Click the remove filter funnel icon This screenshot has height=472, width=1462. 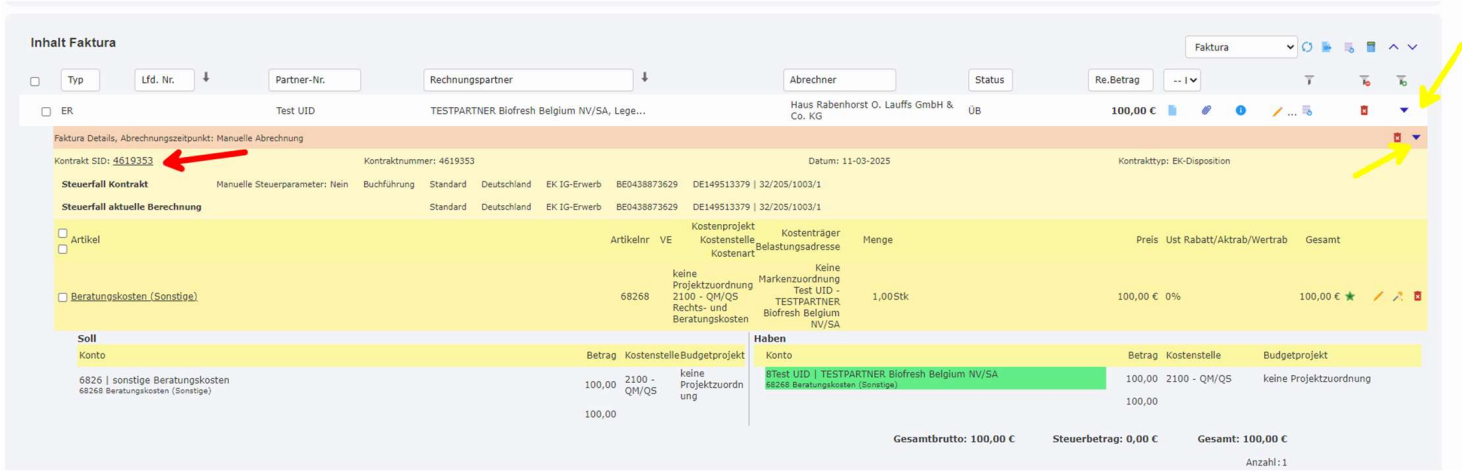[1364, 80]
